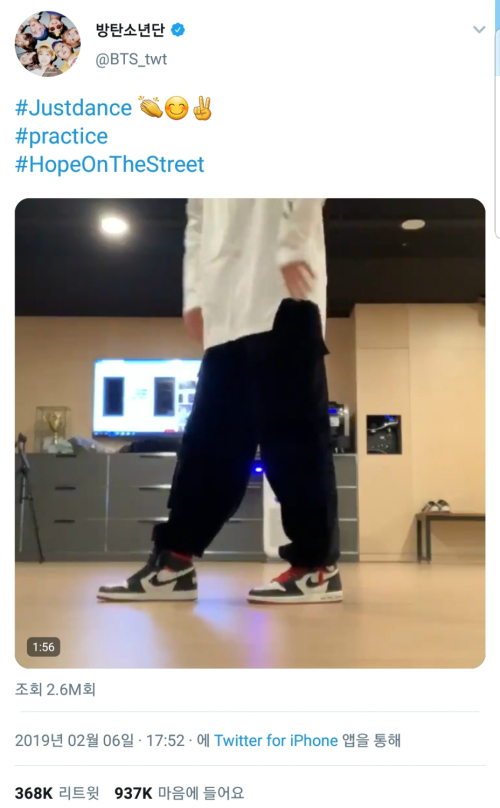Click the smiling face emoji

pyautogui.click(x=176, y=109)
